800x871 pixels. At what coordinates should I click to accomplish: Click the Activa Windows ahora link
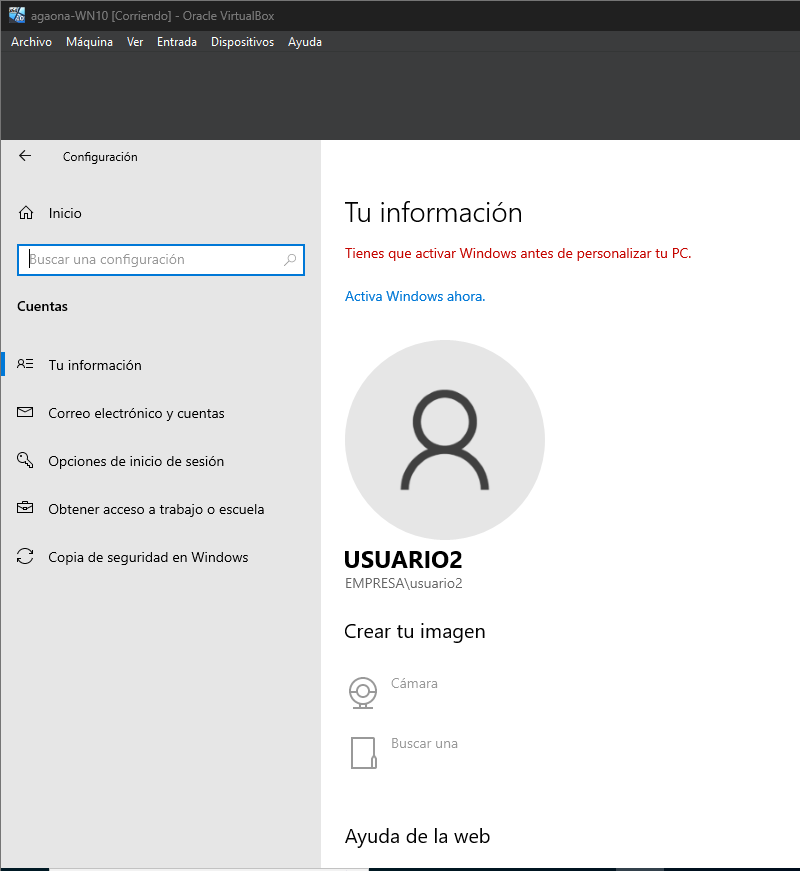(415, 297)
